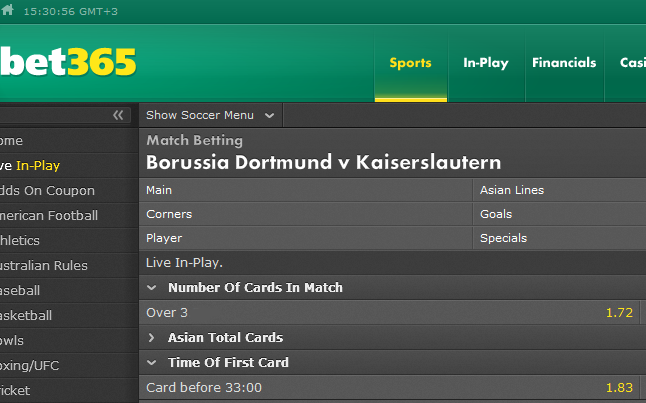Open the Show Soccer Menu dropdown
This screenshot has width=646, height=403.
[x=211, y=115]
